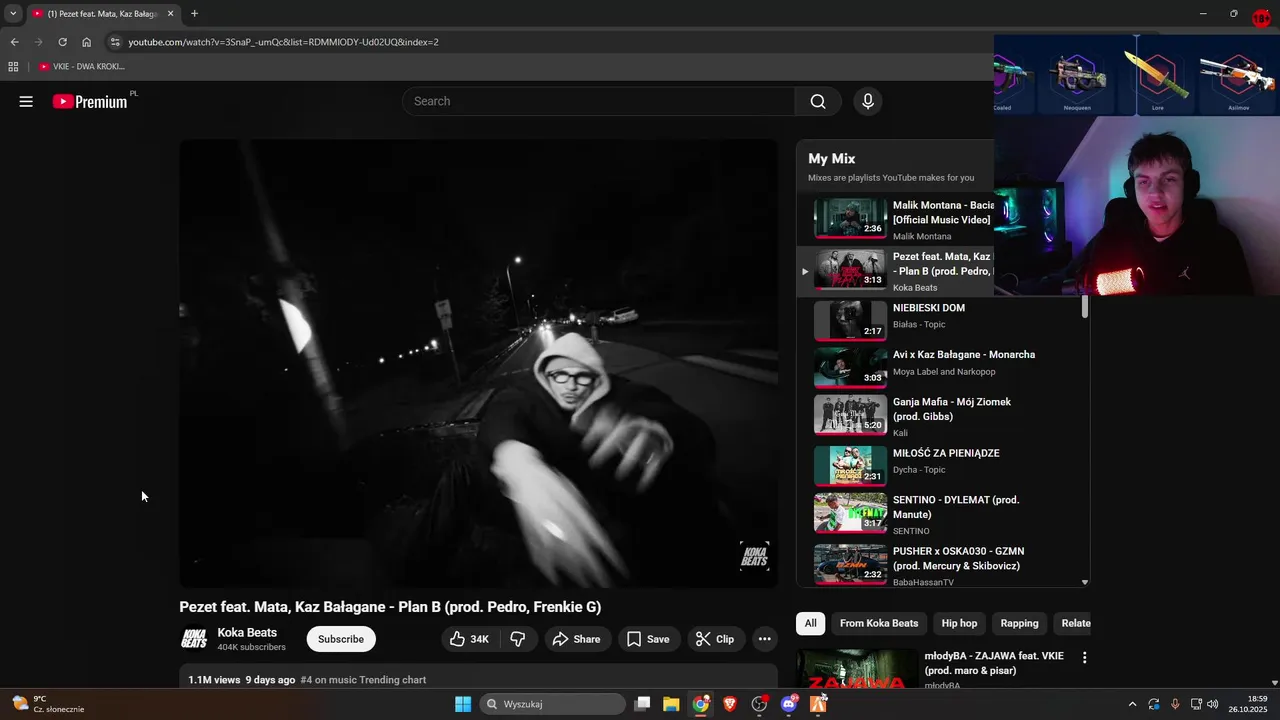
Task: Like the video with 34K thumbs up
Action: pyautogui.click(x=470, y=639)
